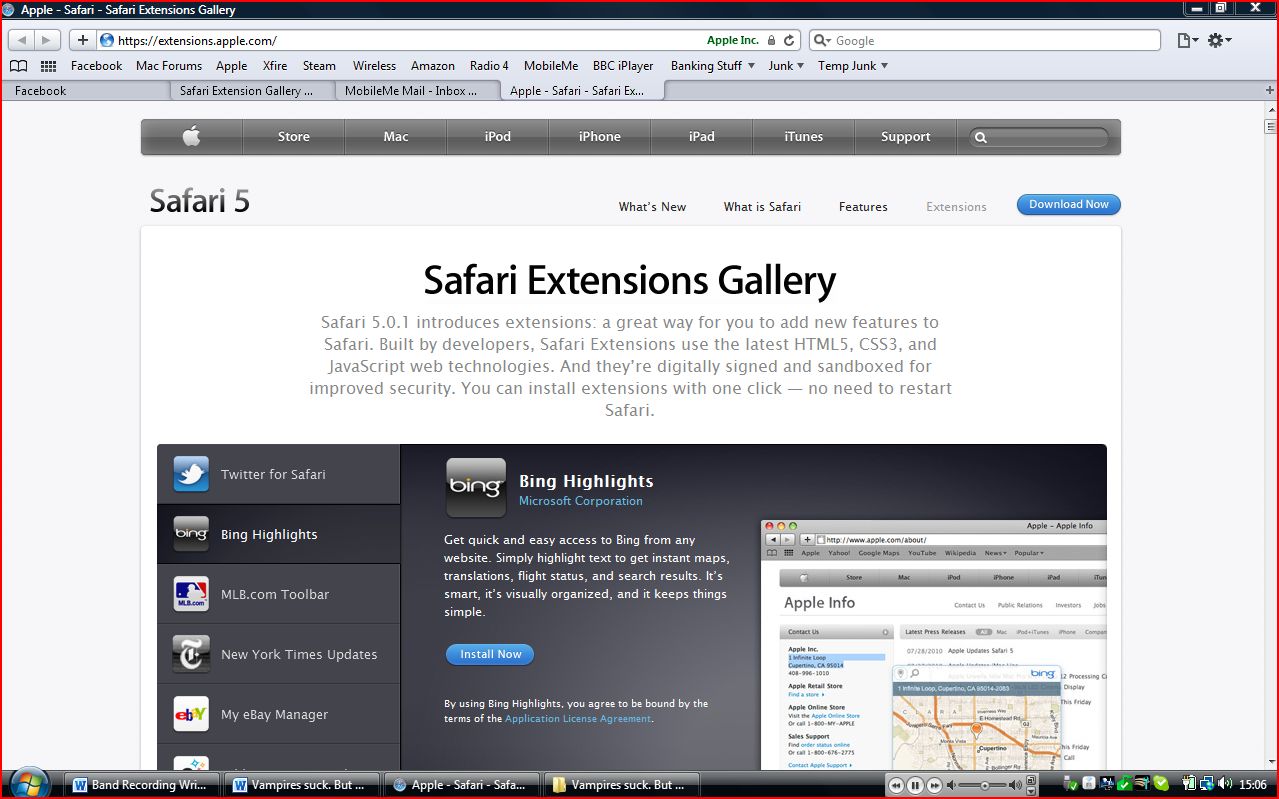Image resolution: width=1279 pixels, height=799 pixels.
Task: Open Application License Agreement link
Action: [578, 719]
